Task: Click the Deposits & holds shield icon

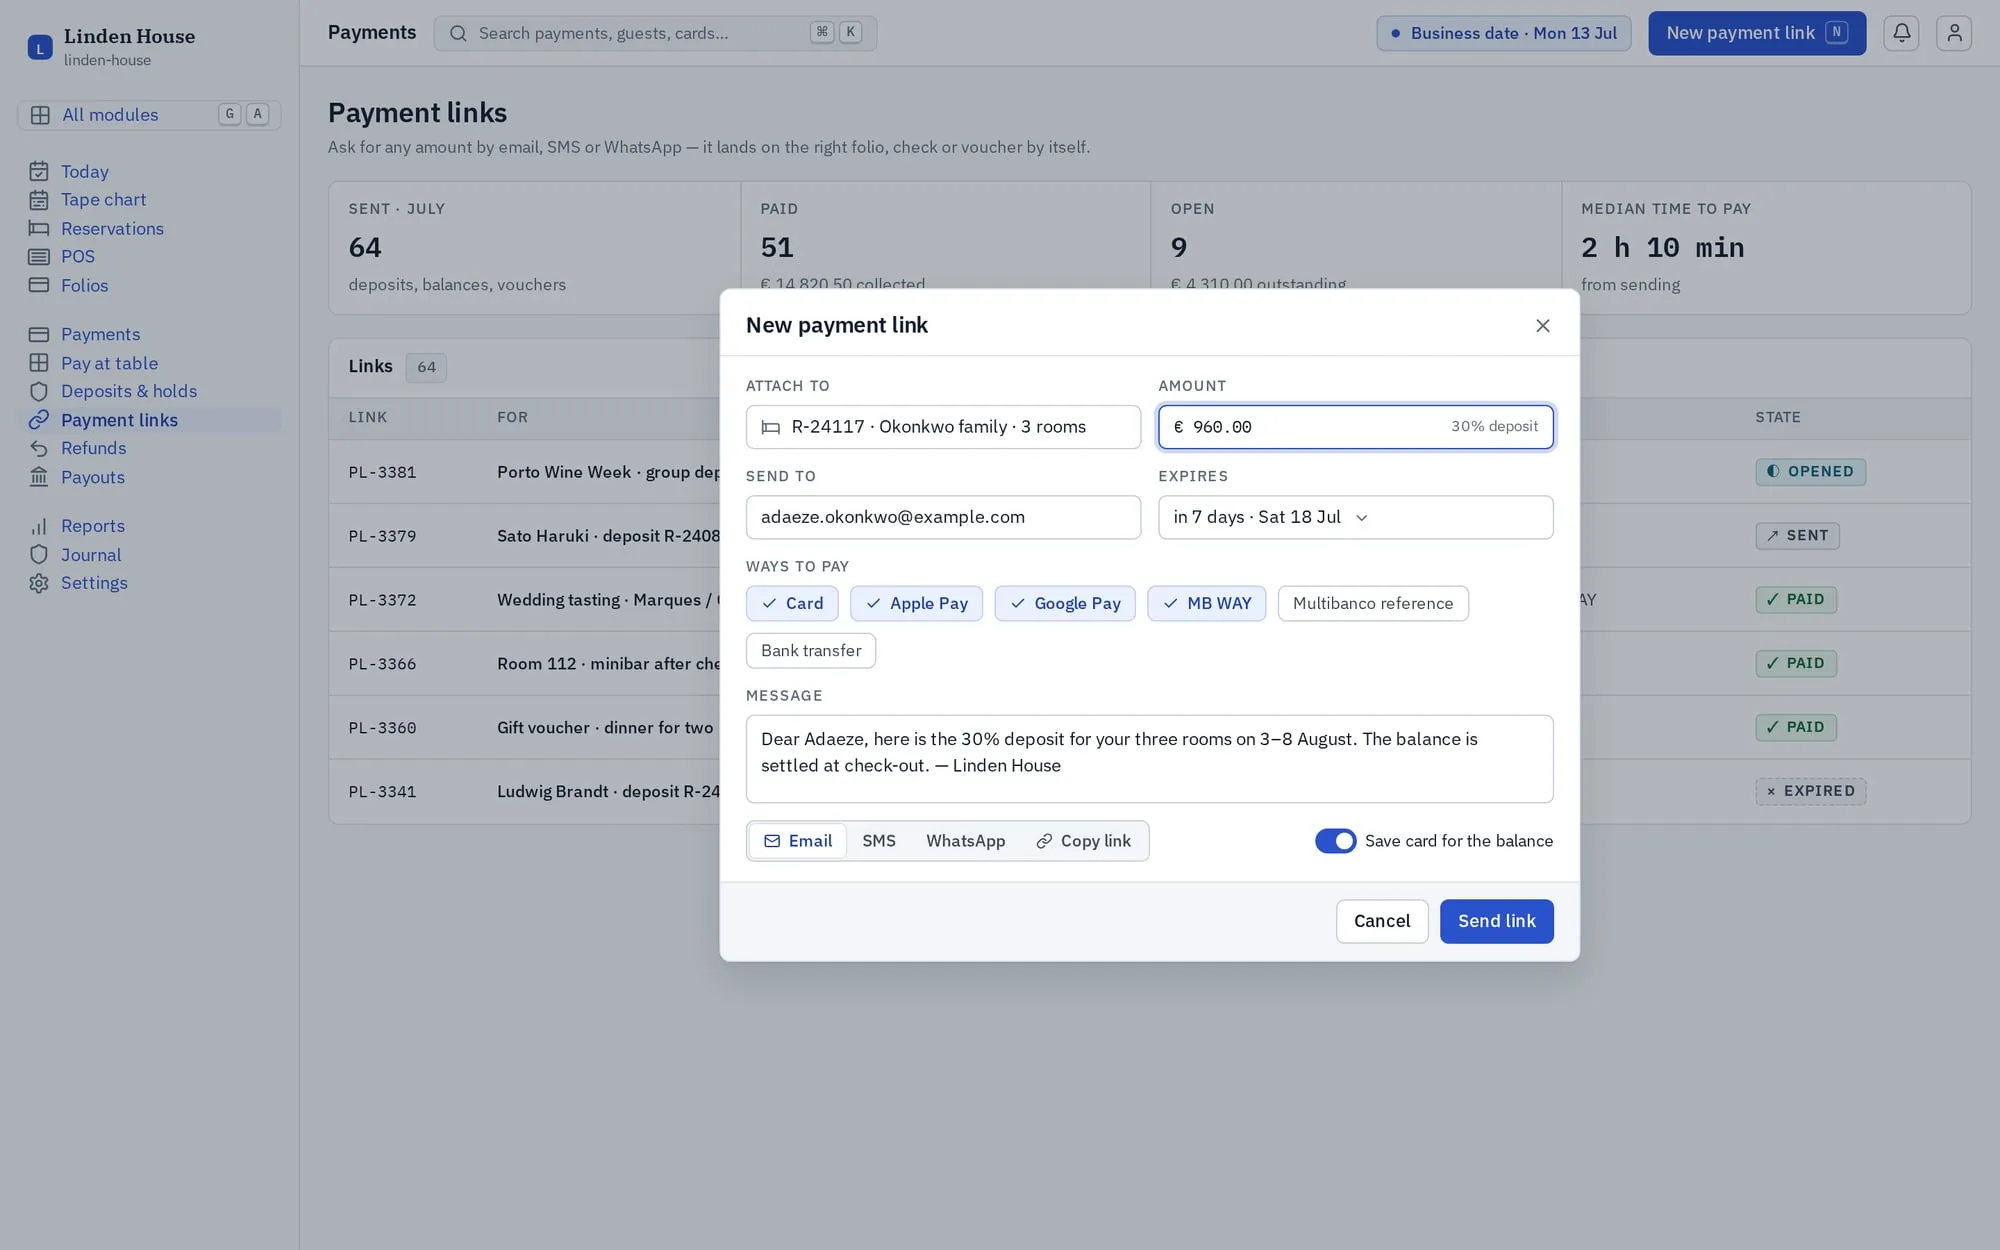Action: coord(39,391)
